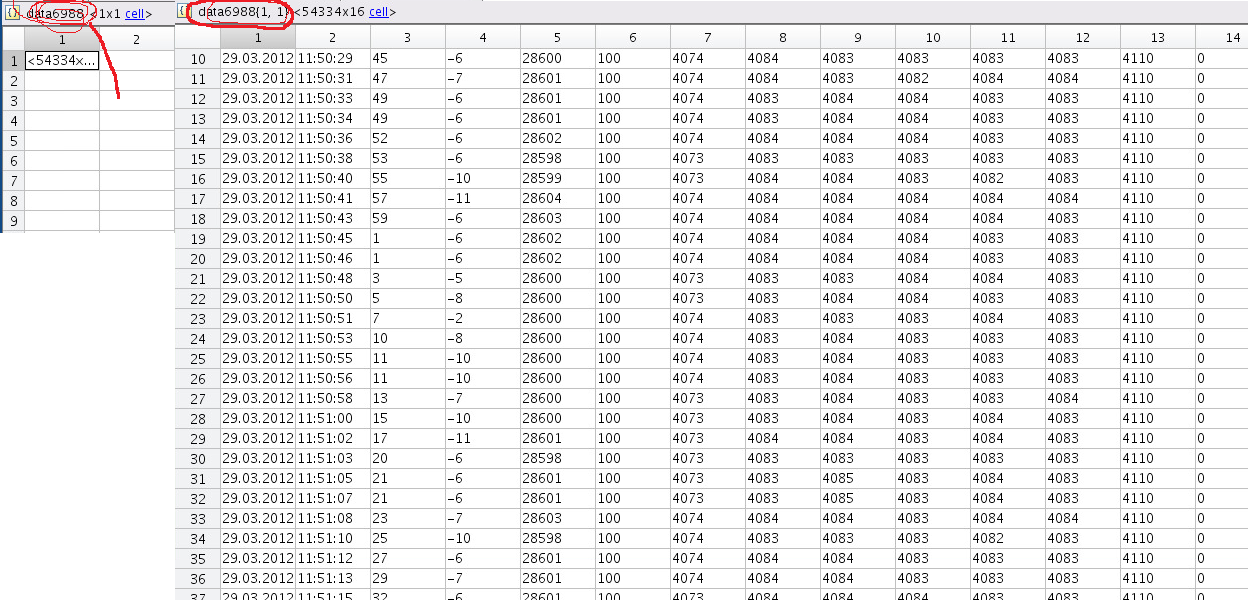Click time cell 11:50:29 in row 10
The width and height of the screenshot is (1248, 600).
(332, 59)
